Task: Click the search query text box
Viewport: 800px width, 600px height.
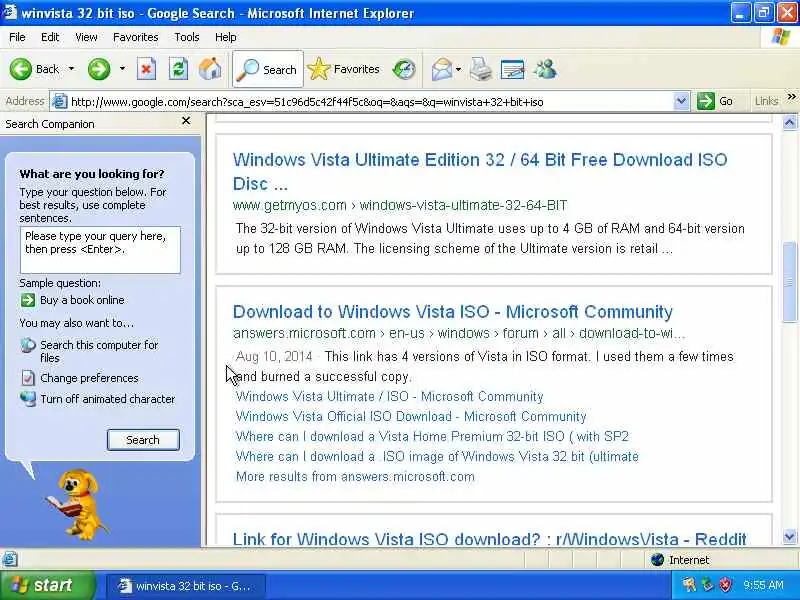Action: (100, 250)
